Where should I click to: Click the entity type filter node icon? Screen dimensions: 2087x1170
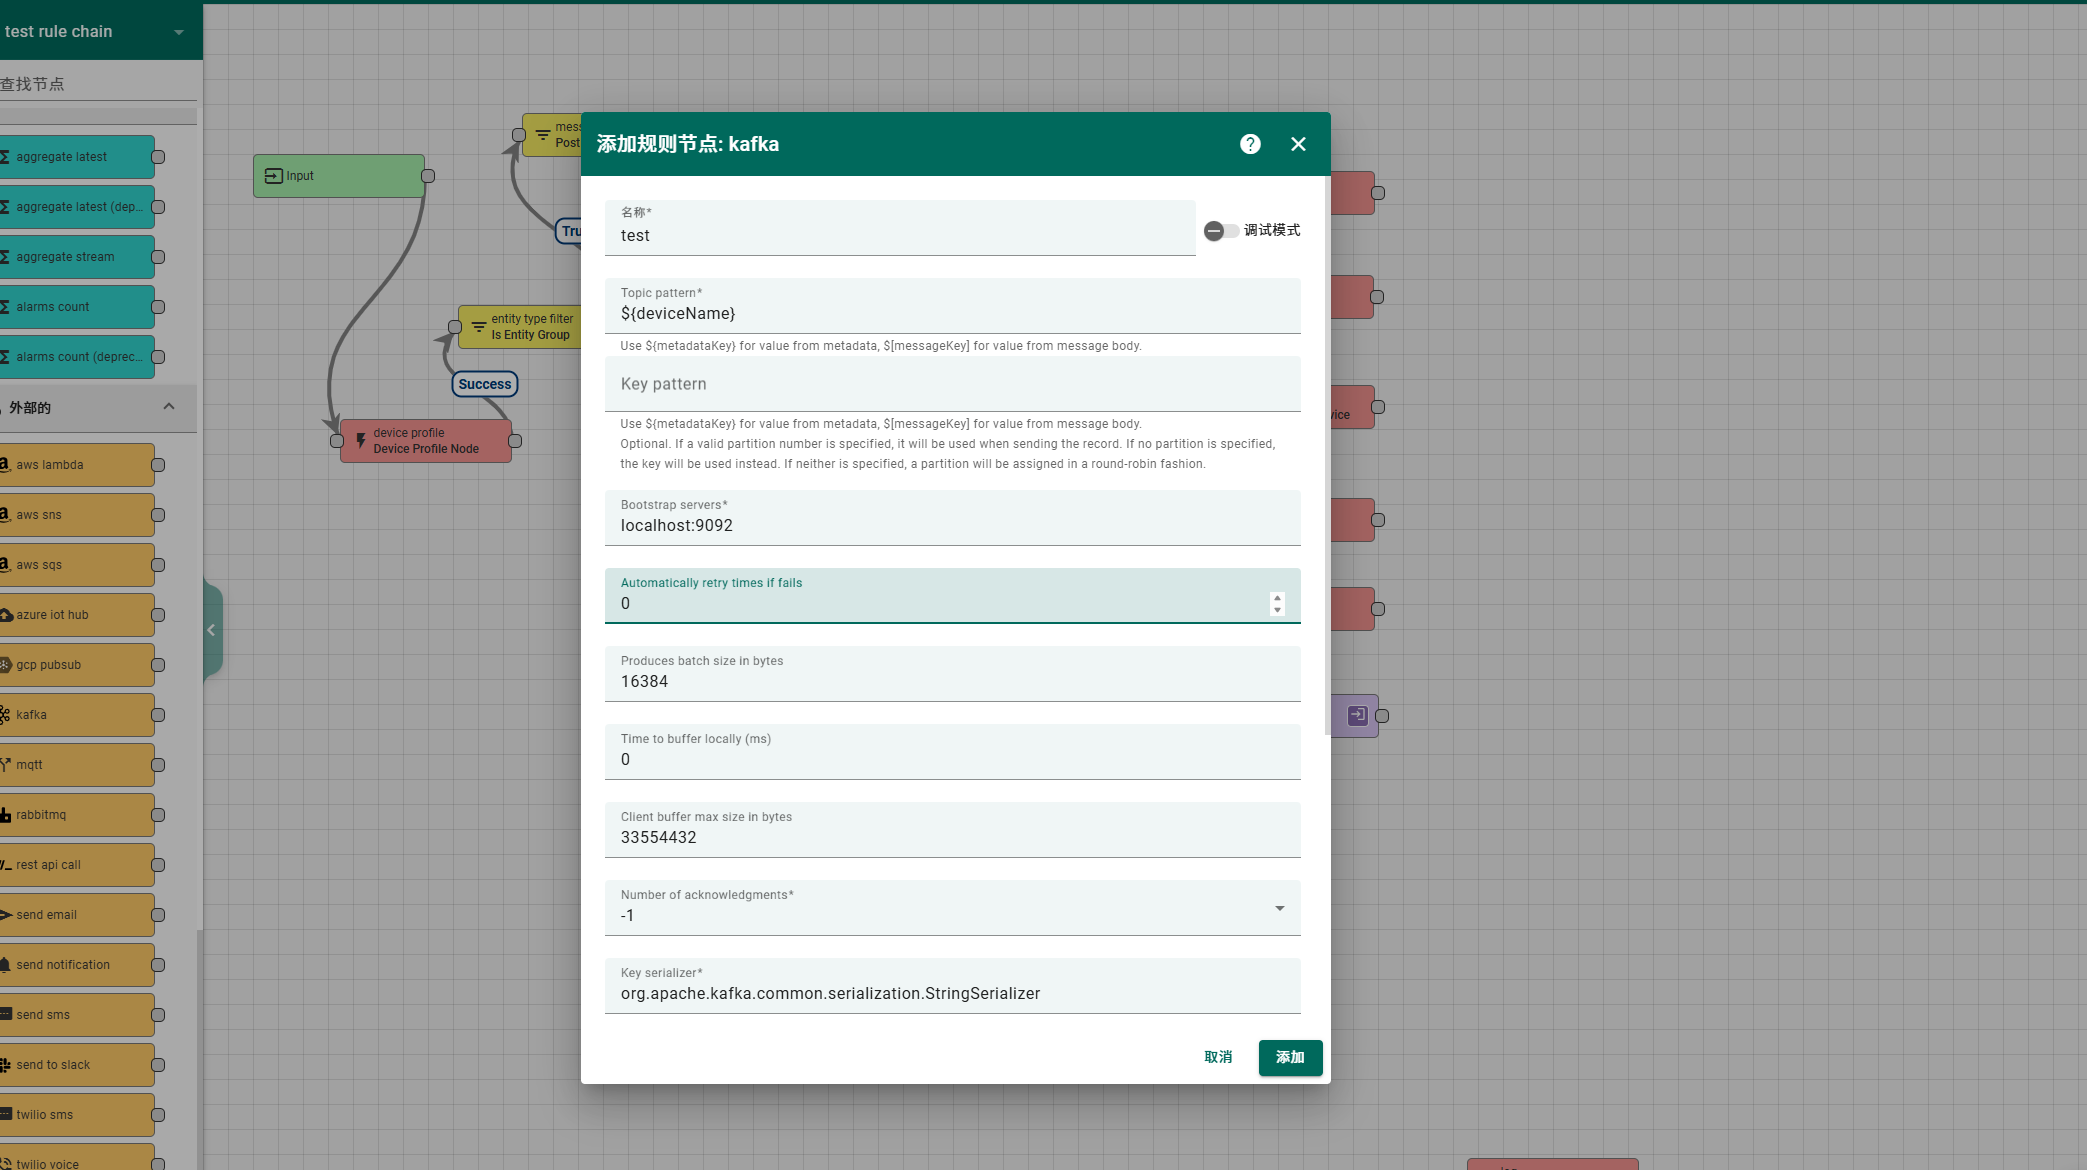(x=479, y=327)
